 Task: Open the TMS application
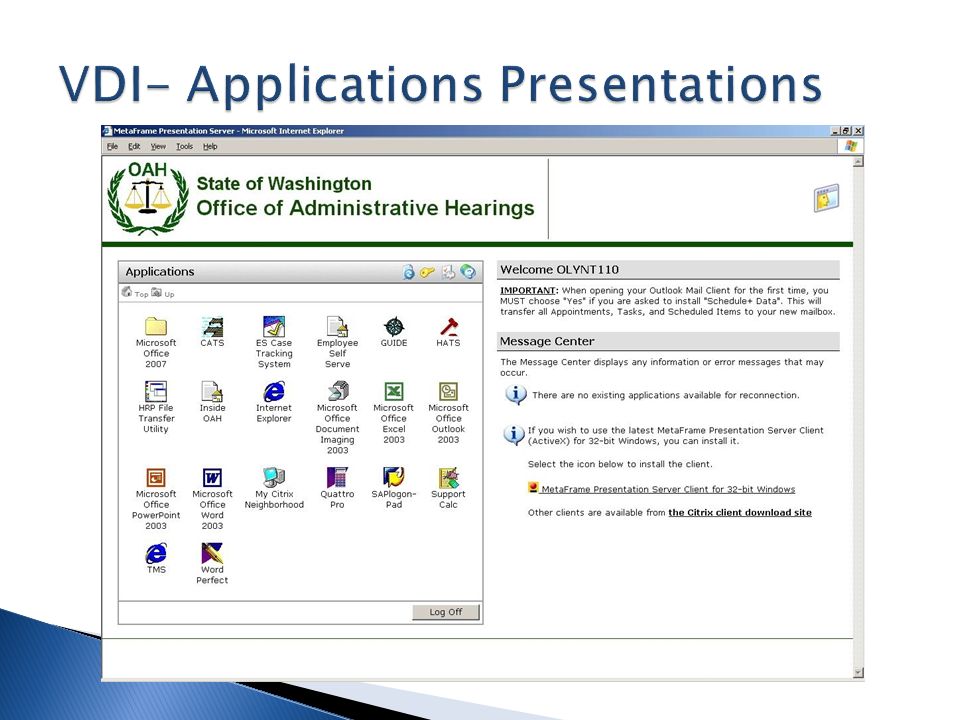(x=156, y=553)
